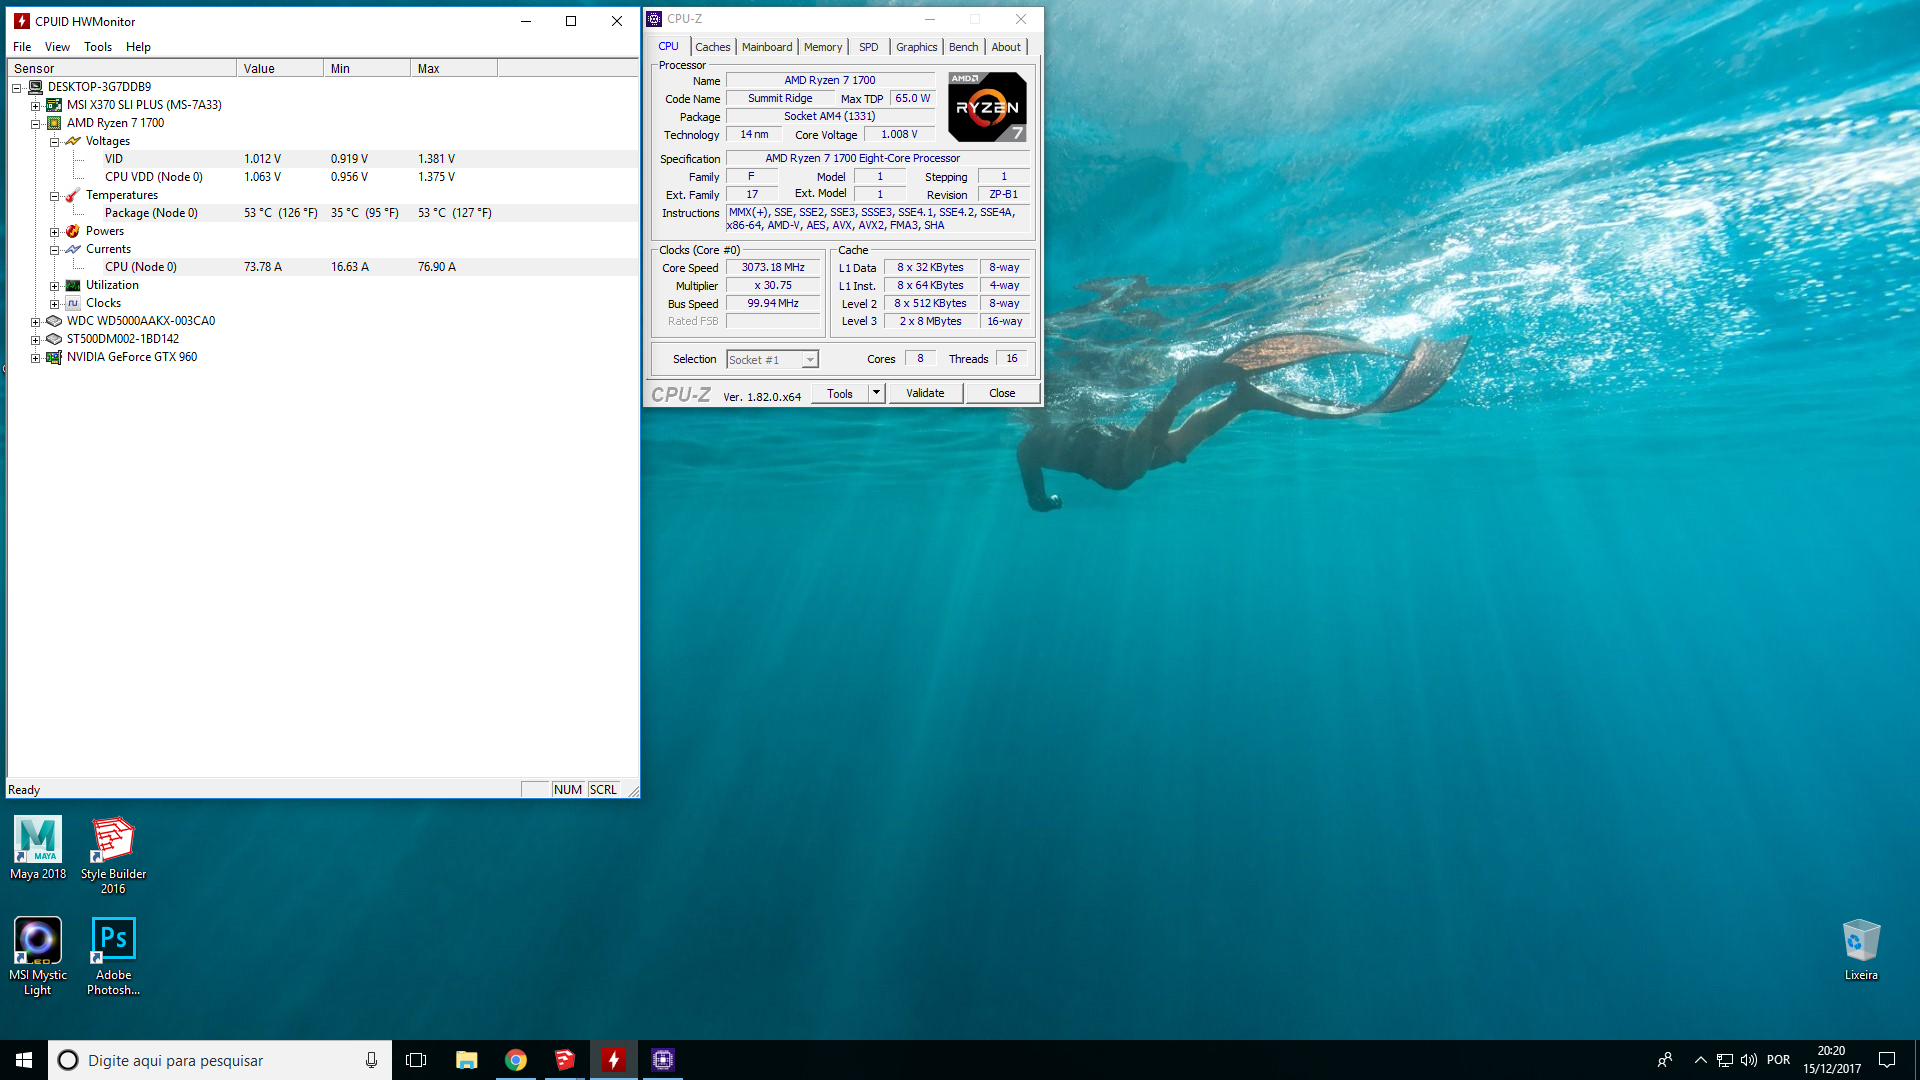Open Style Builder 2016 desktop icon

(113, 855)
